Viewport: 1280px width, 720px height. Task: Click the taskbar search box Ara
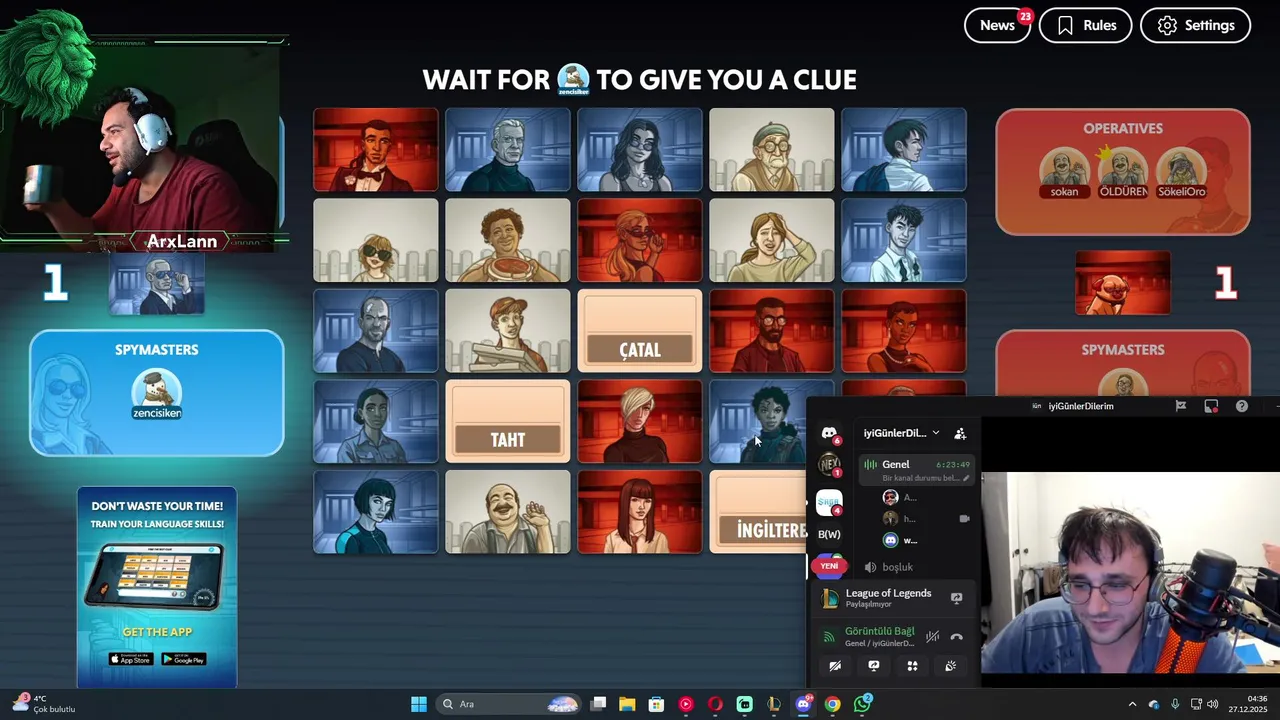point(510,704)
